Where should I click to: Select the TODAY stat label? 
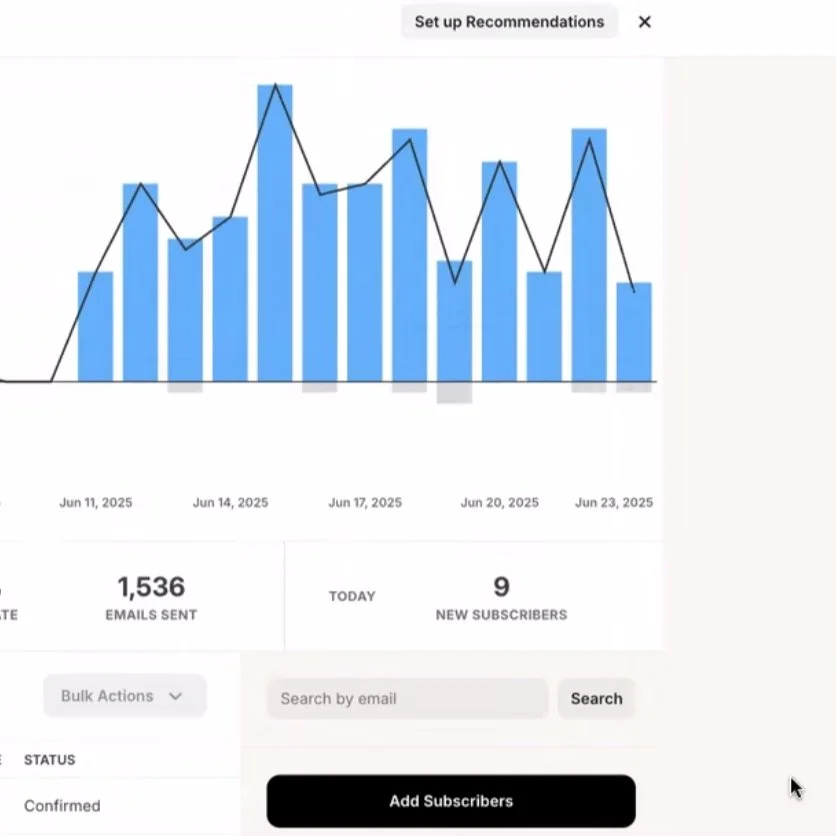(x=352, y=596)
